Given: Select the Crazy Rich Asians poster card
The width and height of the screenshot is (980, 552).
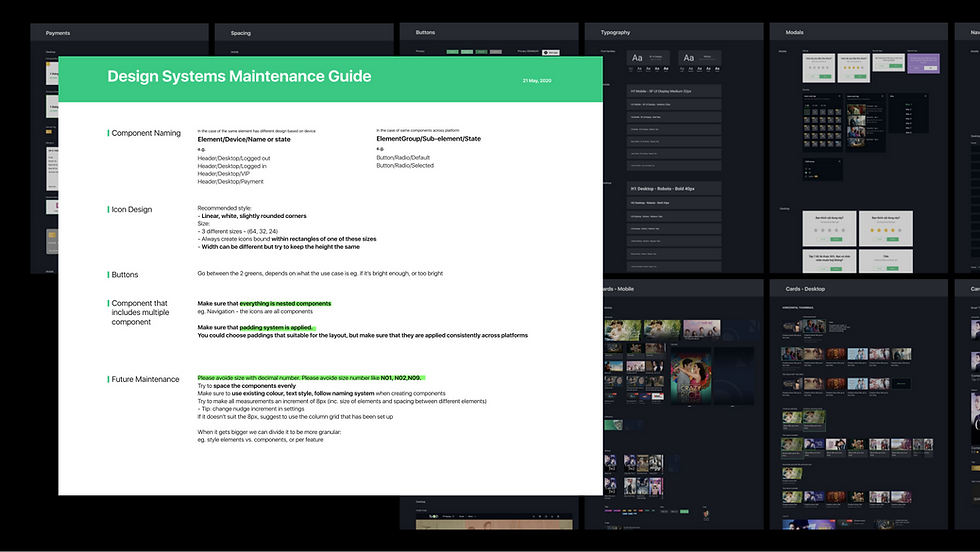Looking at the screenshot, I should click(691, 376).
